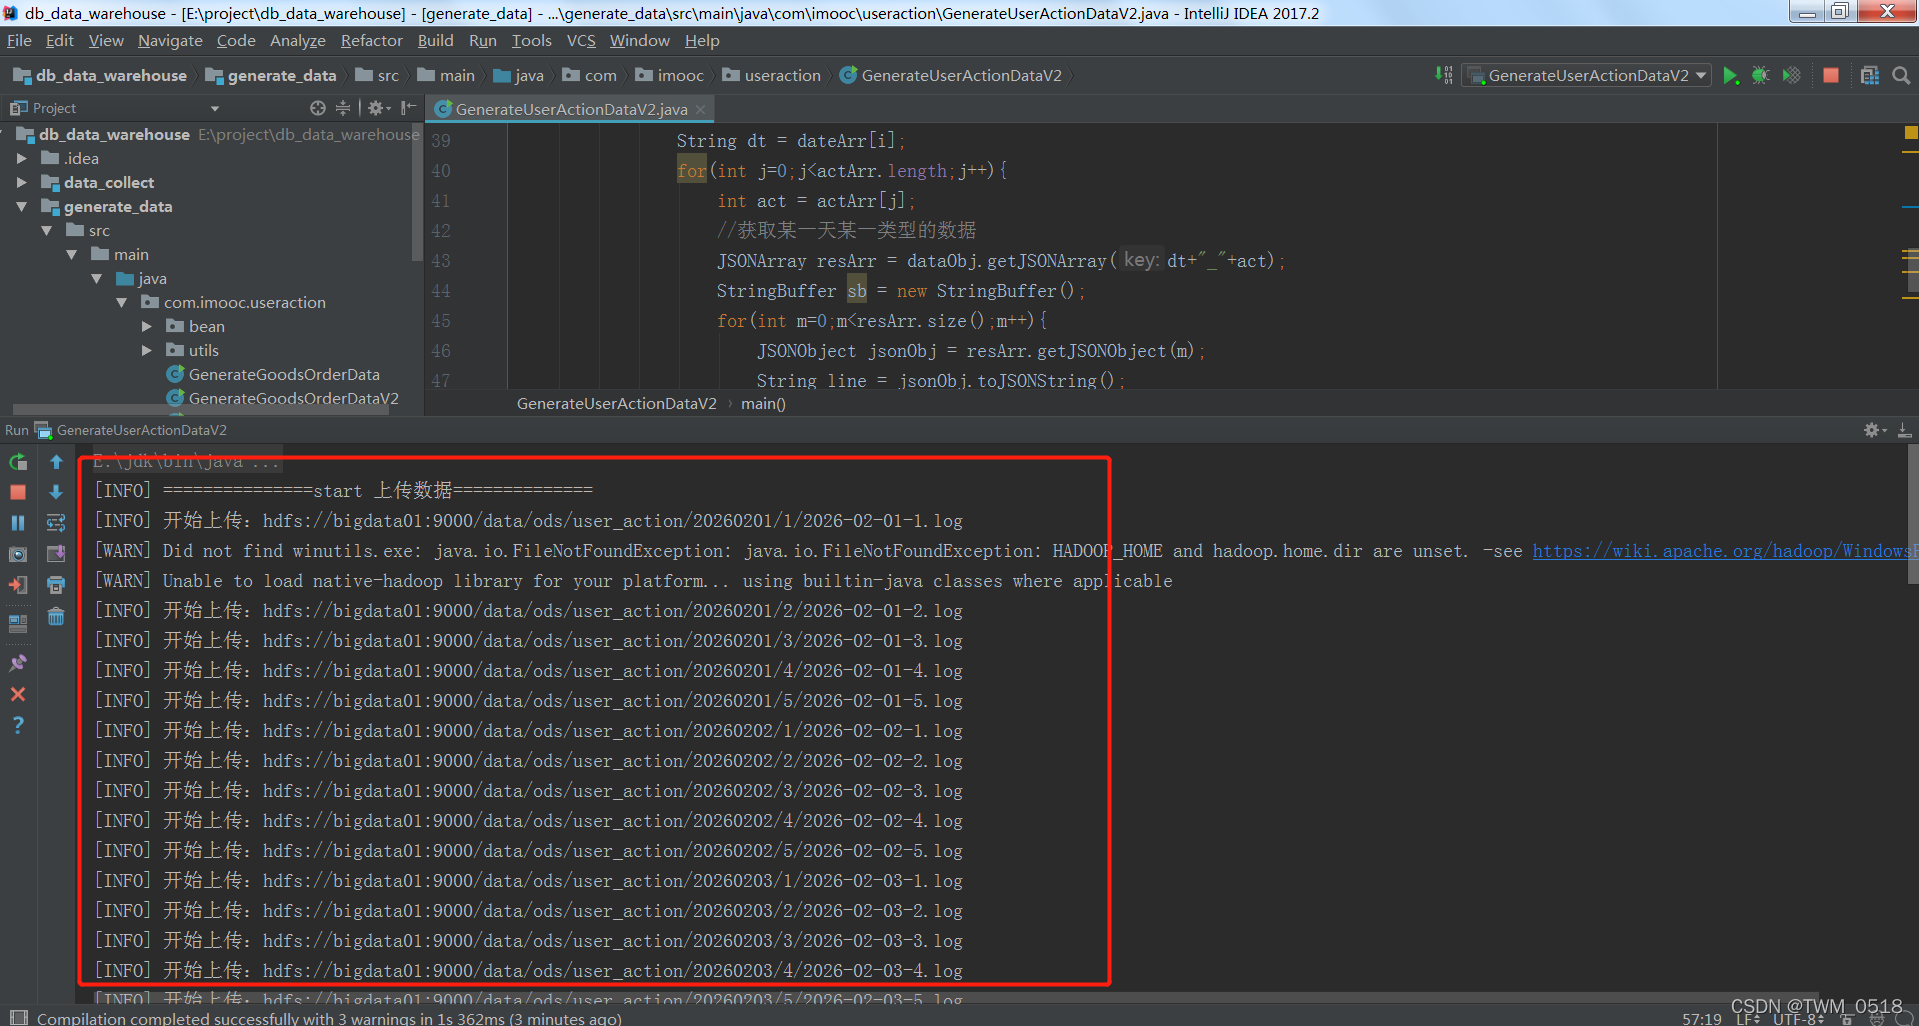This screenshot has height=1026, width=1919.
Task: Open the VCS menu
Action: [581, 41]
